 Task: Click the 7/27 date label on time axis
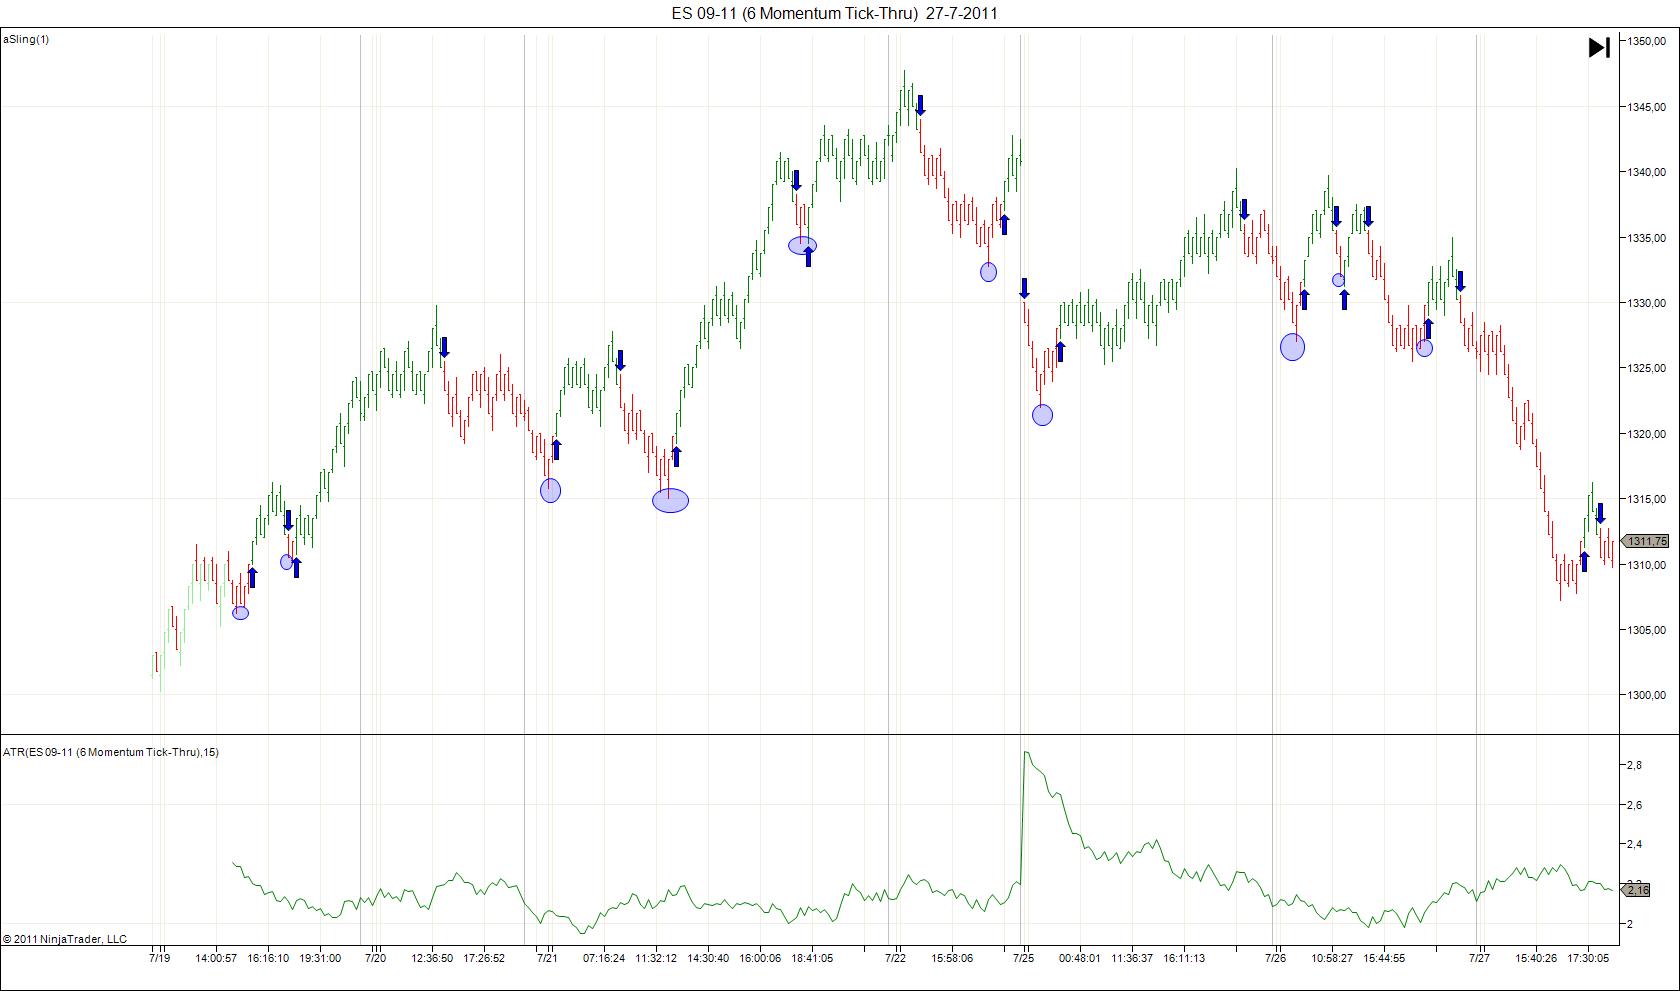(x=1480, y=958)
